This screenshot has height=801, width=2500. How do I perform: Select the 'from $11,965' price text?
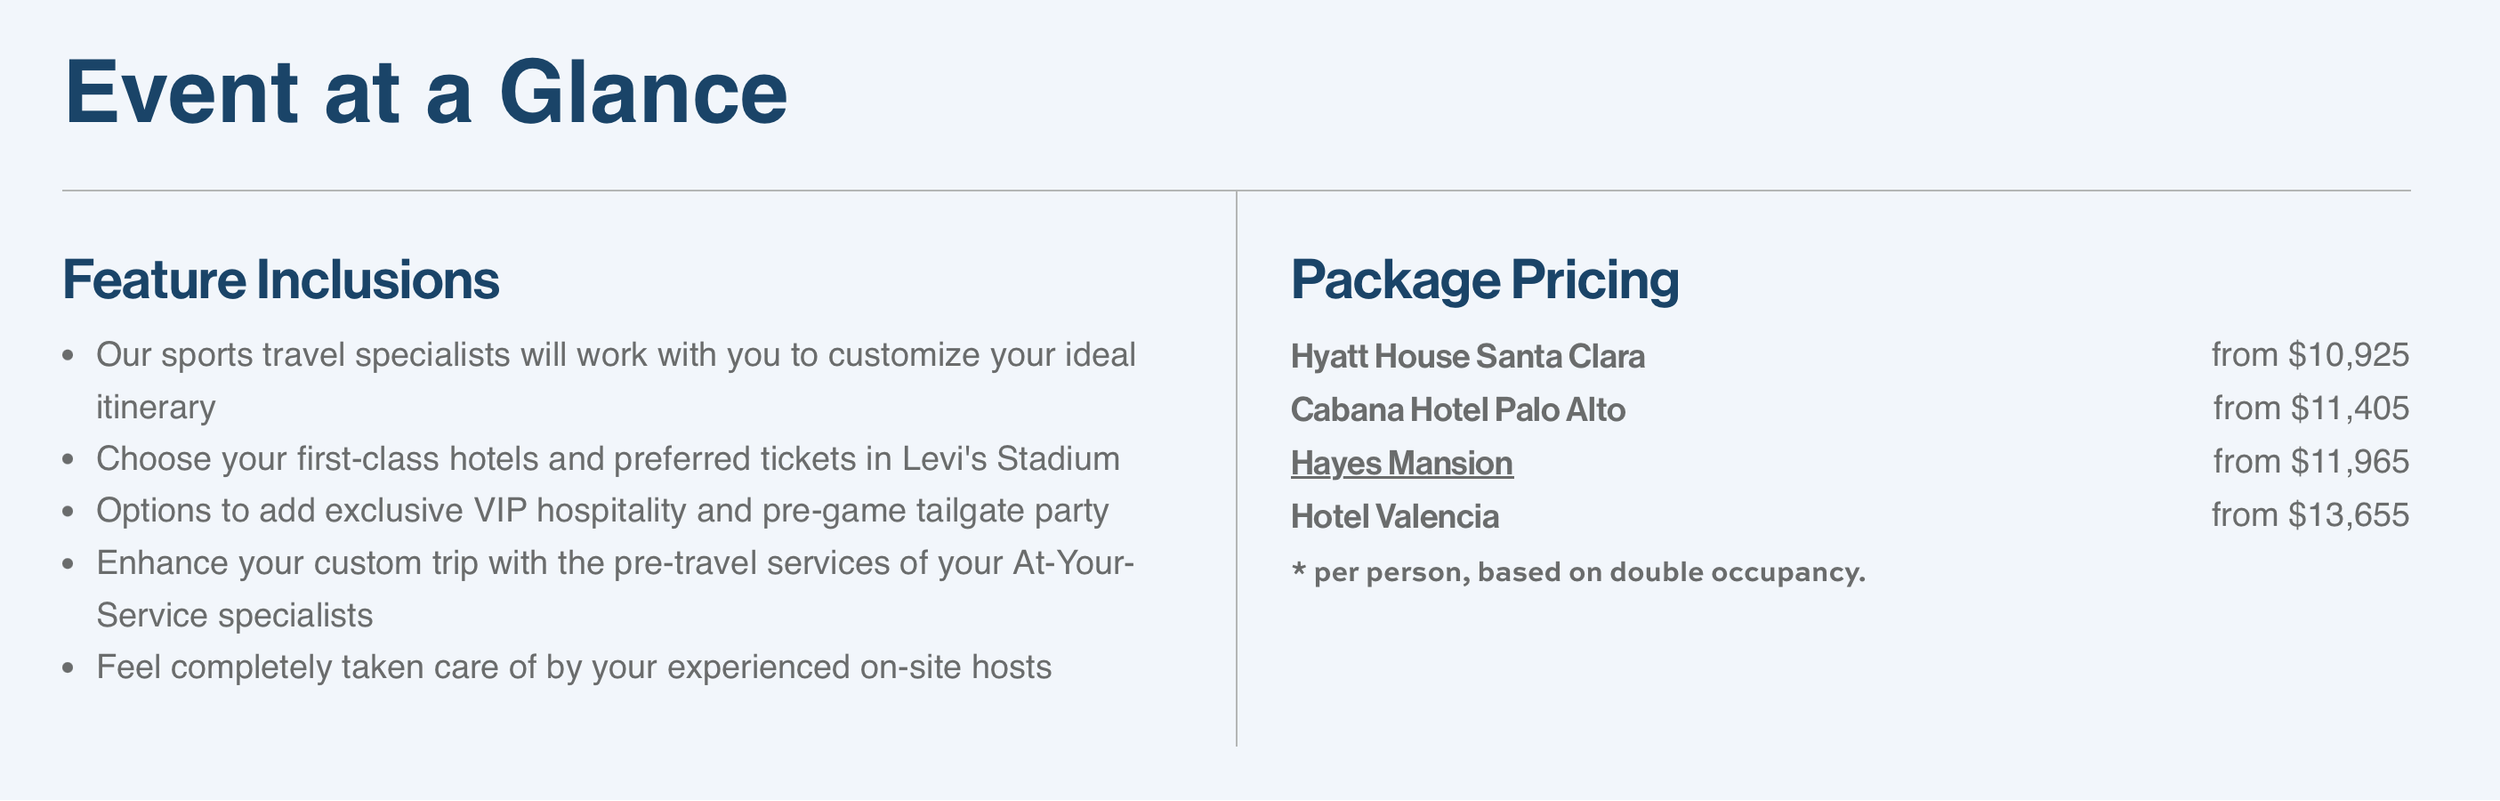[x=2310, y=462]
